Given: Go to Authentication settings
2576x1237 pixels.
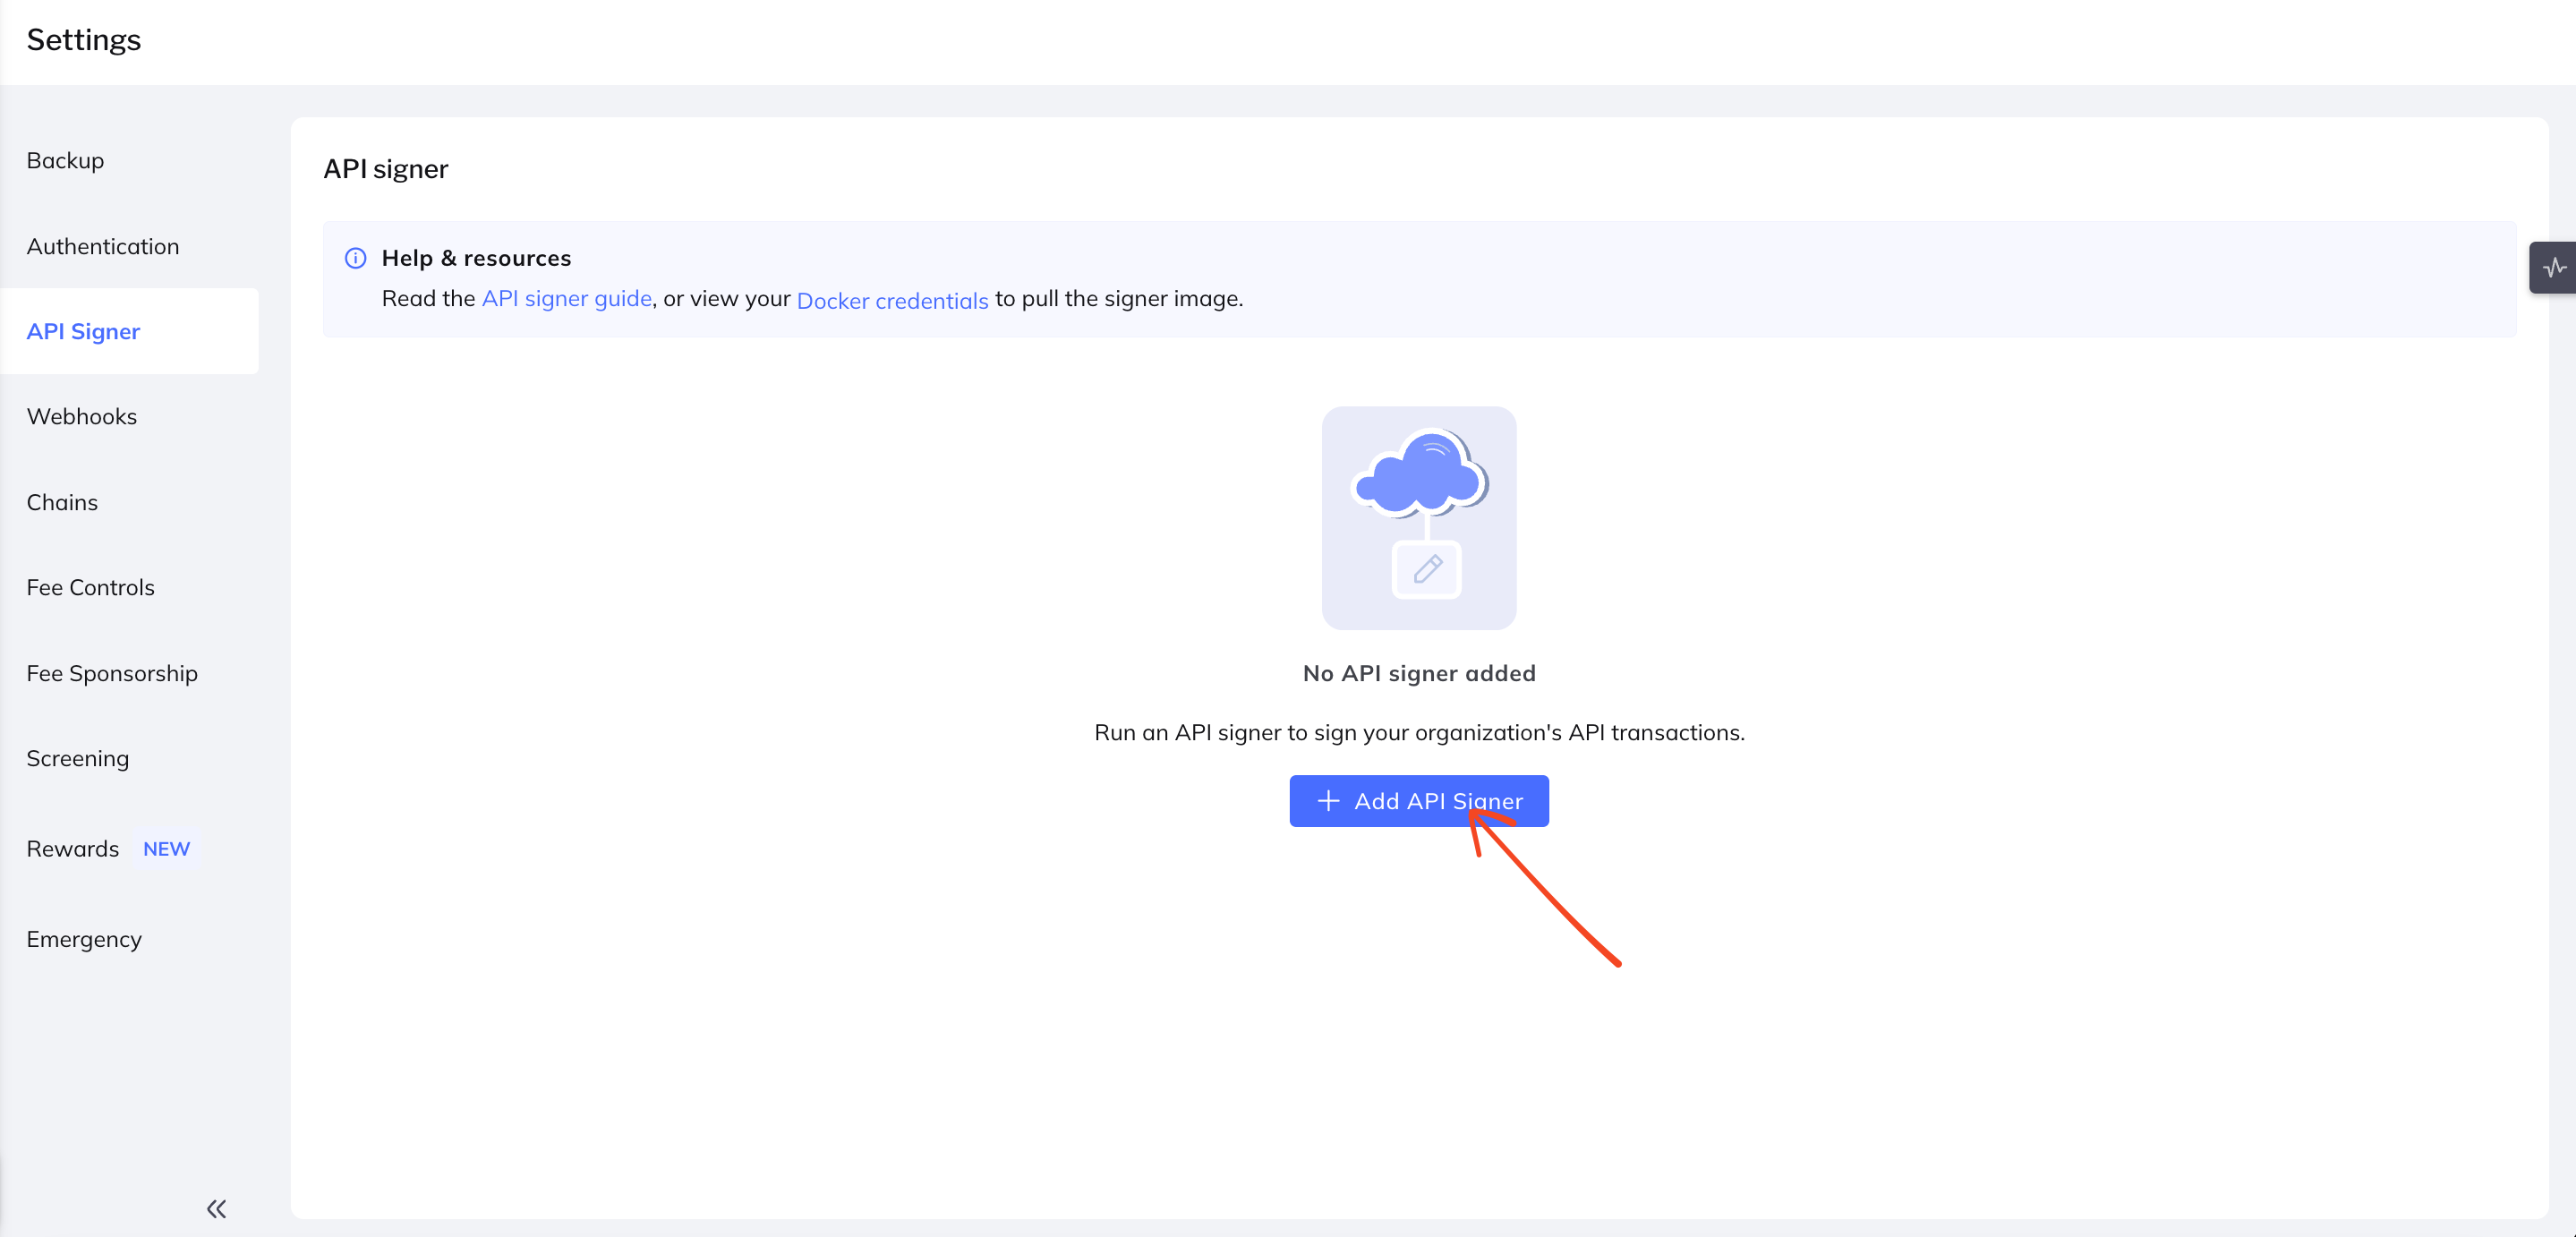Looking at the screenshot, I should tap(103, 246).
